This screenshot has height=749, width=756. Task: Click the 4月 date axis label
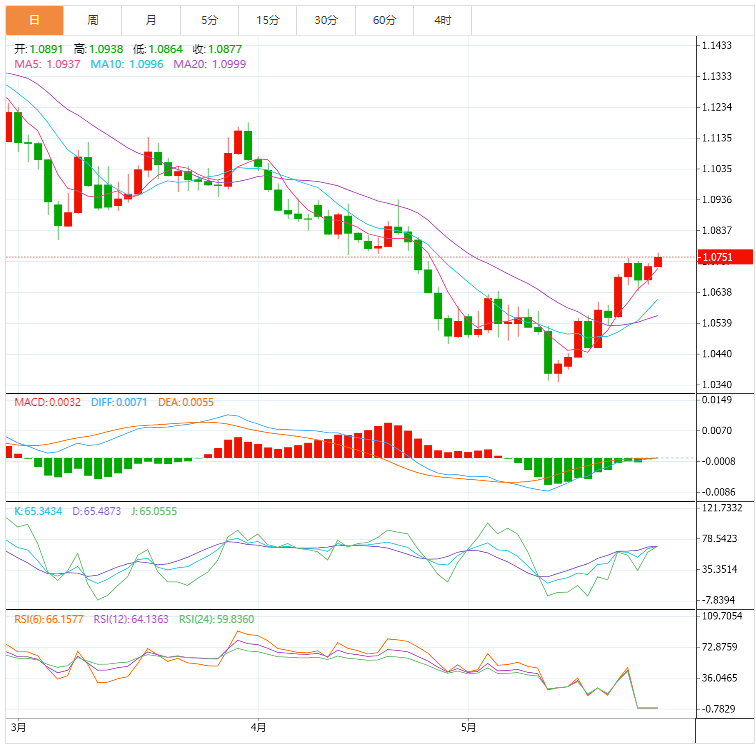(258, 727)
